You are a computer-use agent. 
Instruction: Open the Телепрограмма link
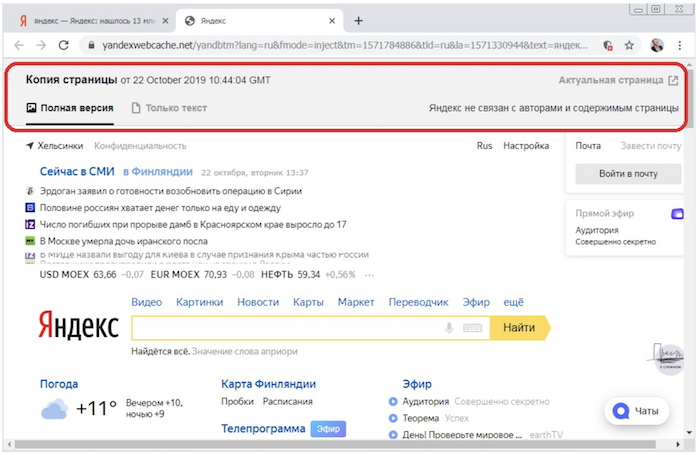point(263,429)
